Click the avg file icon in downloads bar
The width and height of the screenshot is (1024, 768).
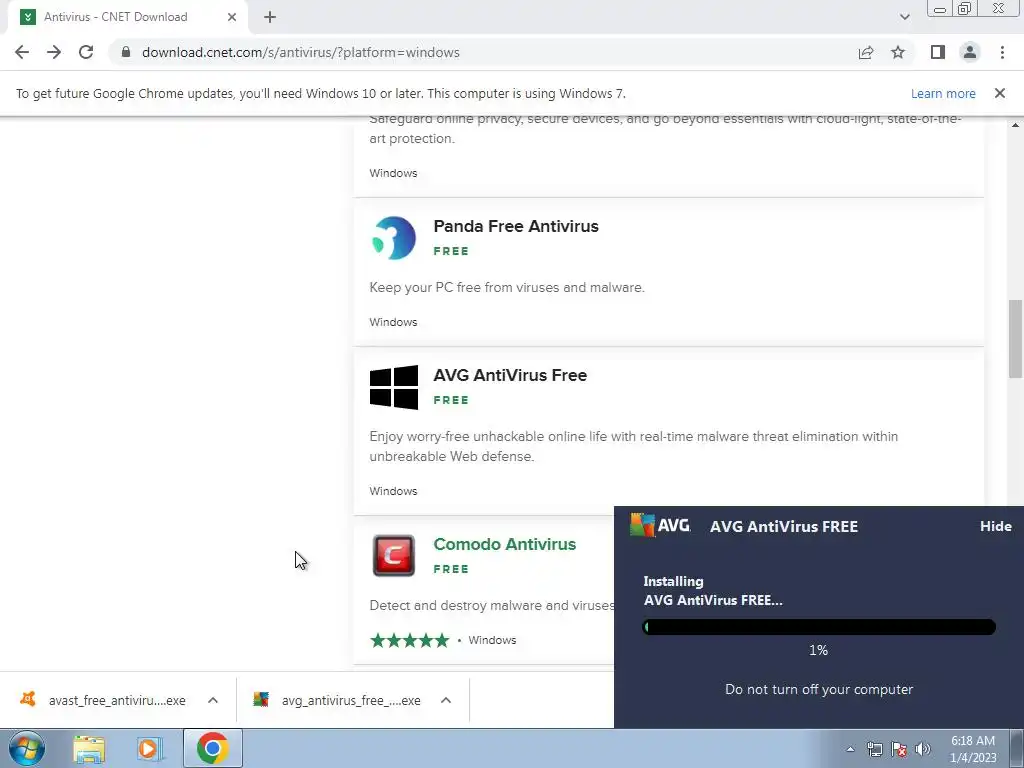[261, 699]
